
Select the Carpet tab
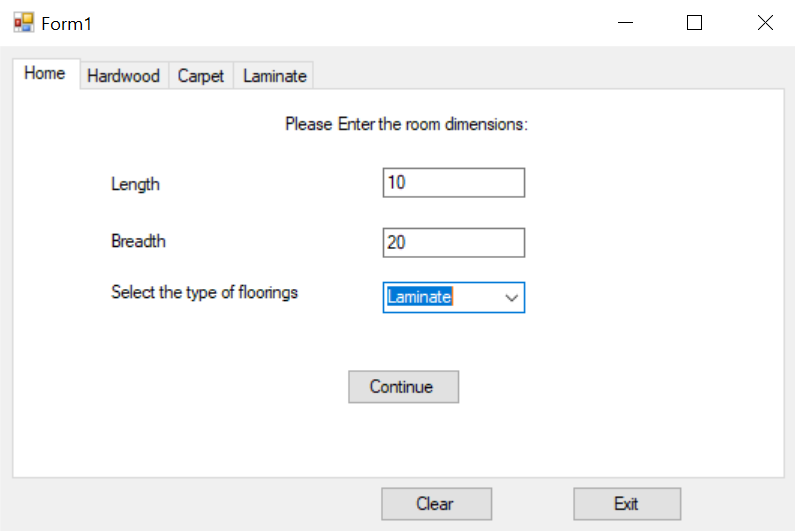point(201,76)
